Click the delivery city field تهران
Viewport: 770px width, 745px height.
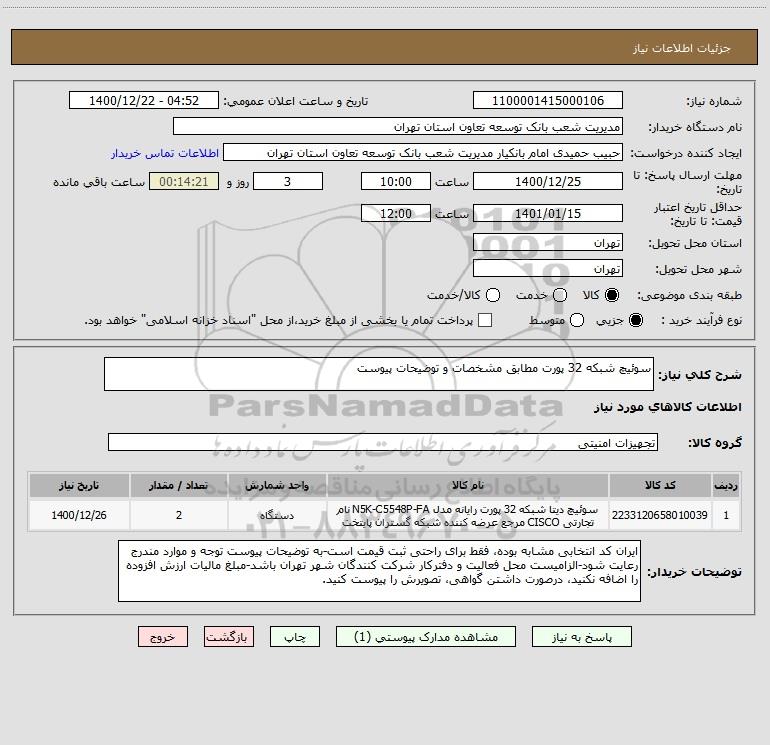(548, 269)
